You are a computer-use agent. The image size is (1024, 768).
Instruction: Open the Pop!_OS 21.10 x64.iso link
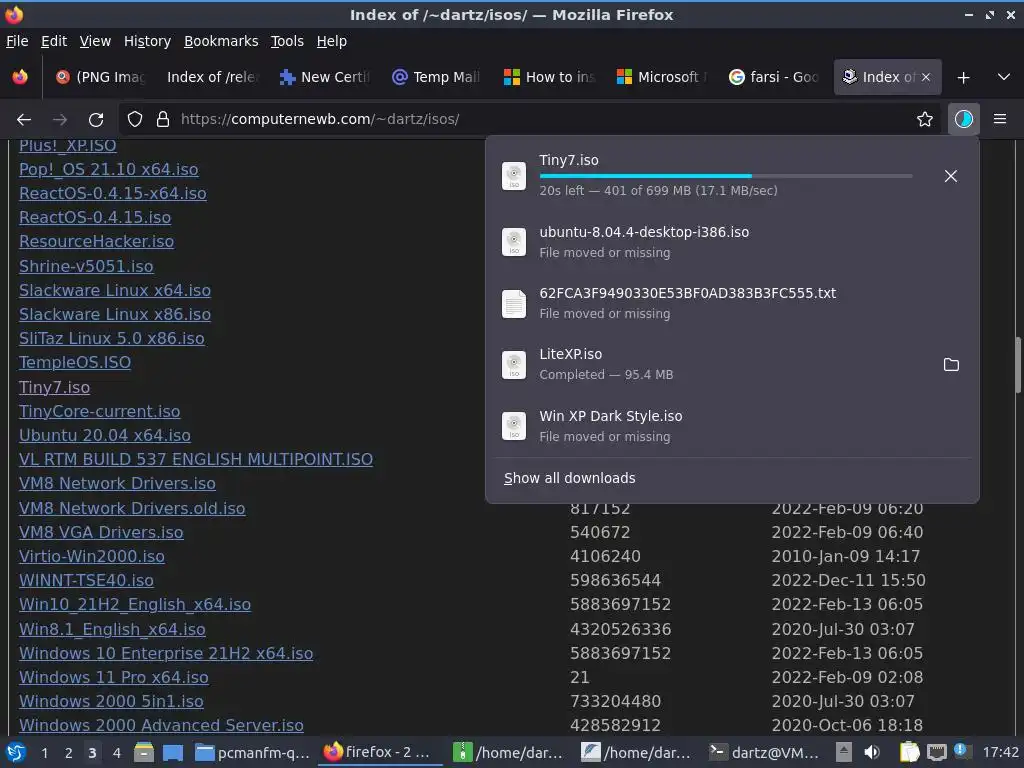pos(108,170)
